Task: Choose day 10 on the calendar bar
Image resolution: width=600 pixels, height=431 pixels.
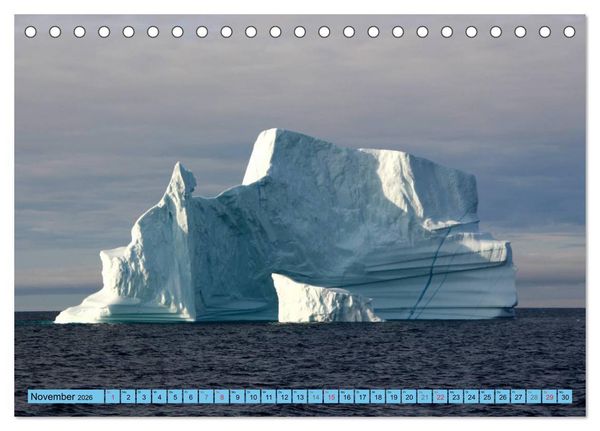Action: point(253,397)
